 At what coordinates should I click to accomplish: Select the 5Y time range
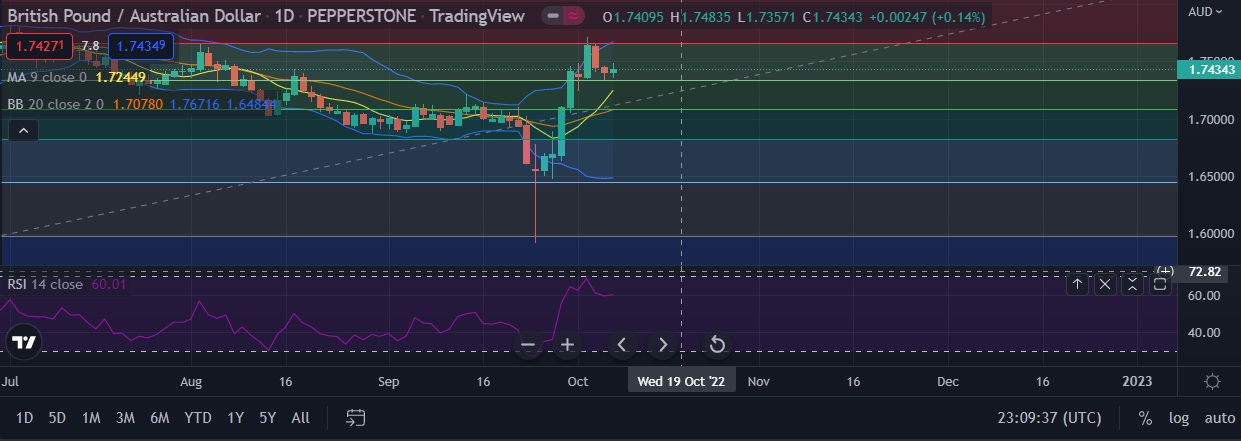(267, 418)
